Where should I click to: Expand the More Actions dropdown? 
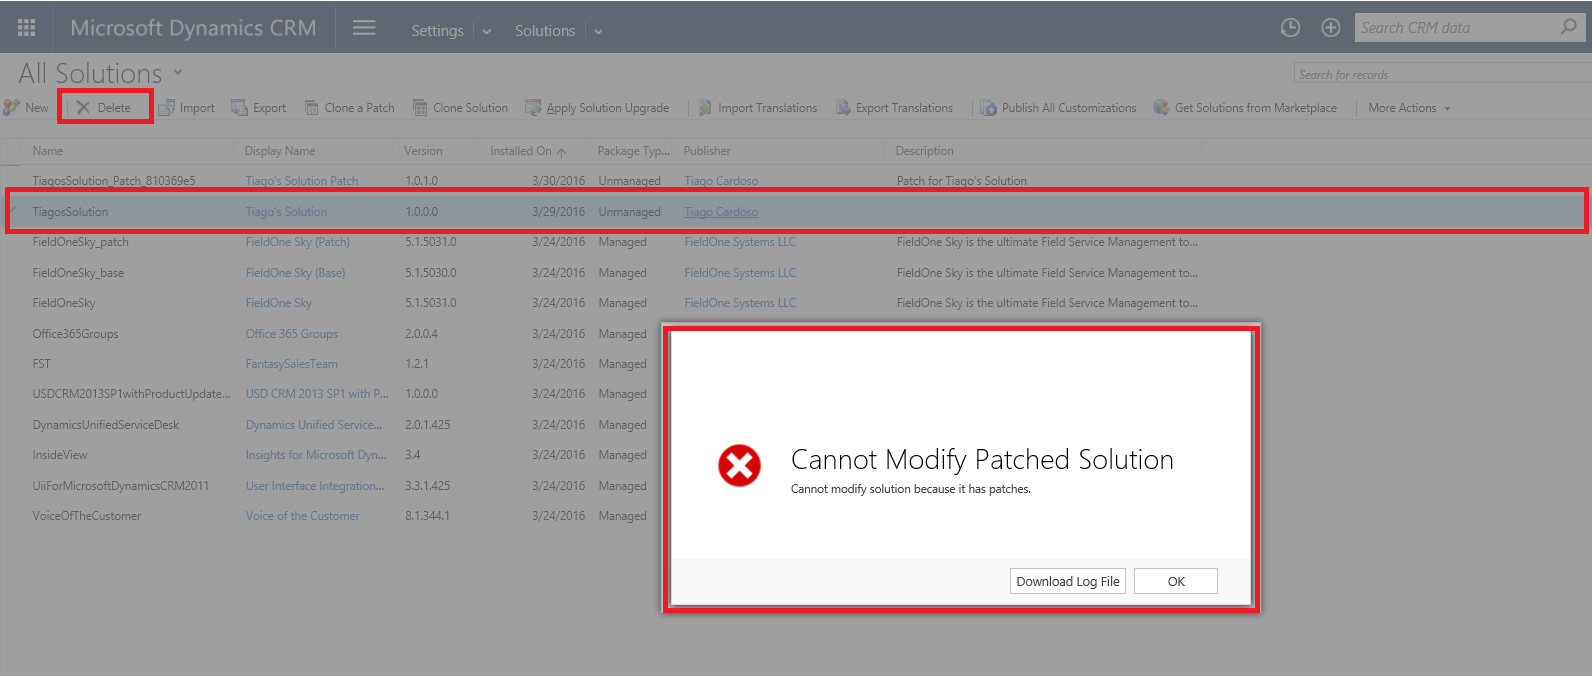point(1408,108)
